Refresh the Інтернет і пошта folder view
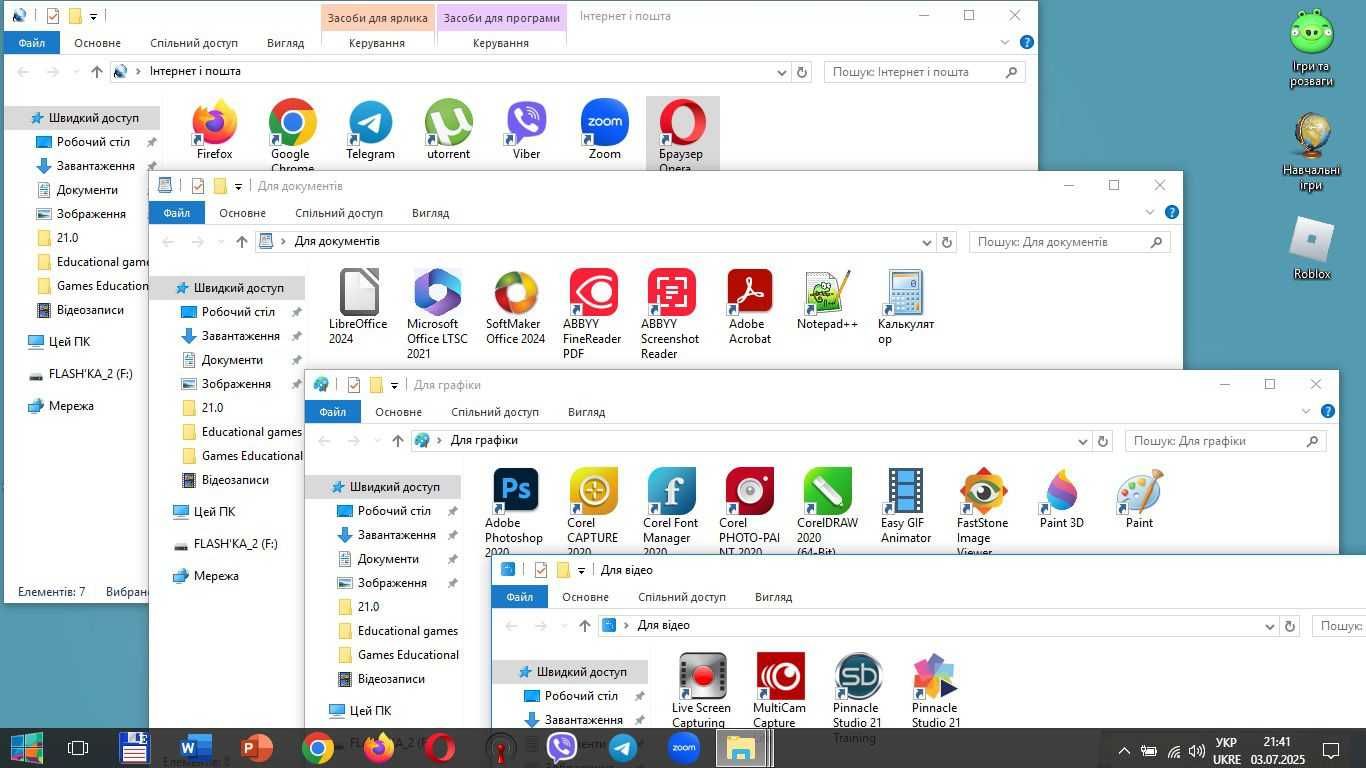This screenshot has width=1366, height=768. click(802, 72)
